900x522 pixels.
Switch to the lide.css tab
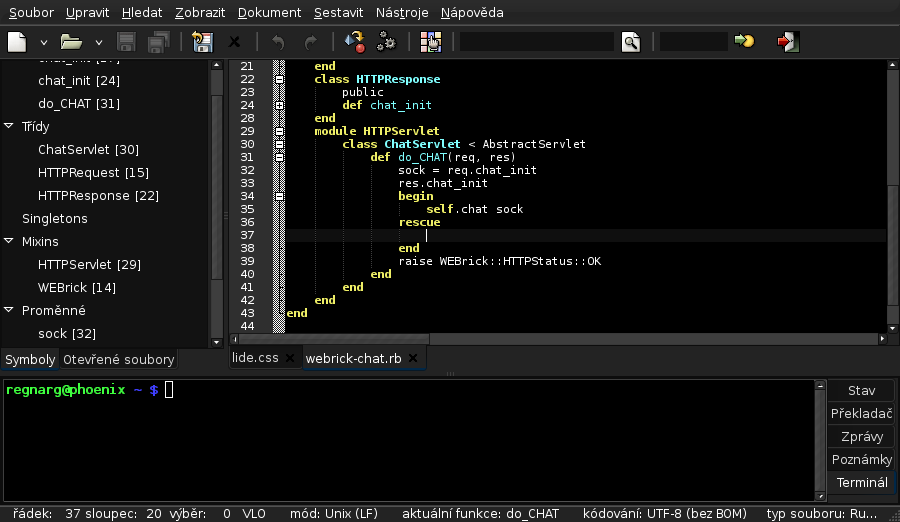255,358
